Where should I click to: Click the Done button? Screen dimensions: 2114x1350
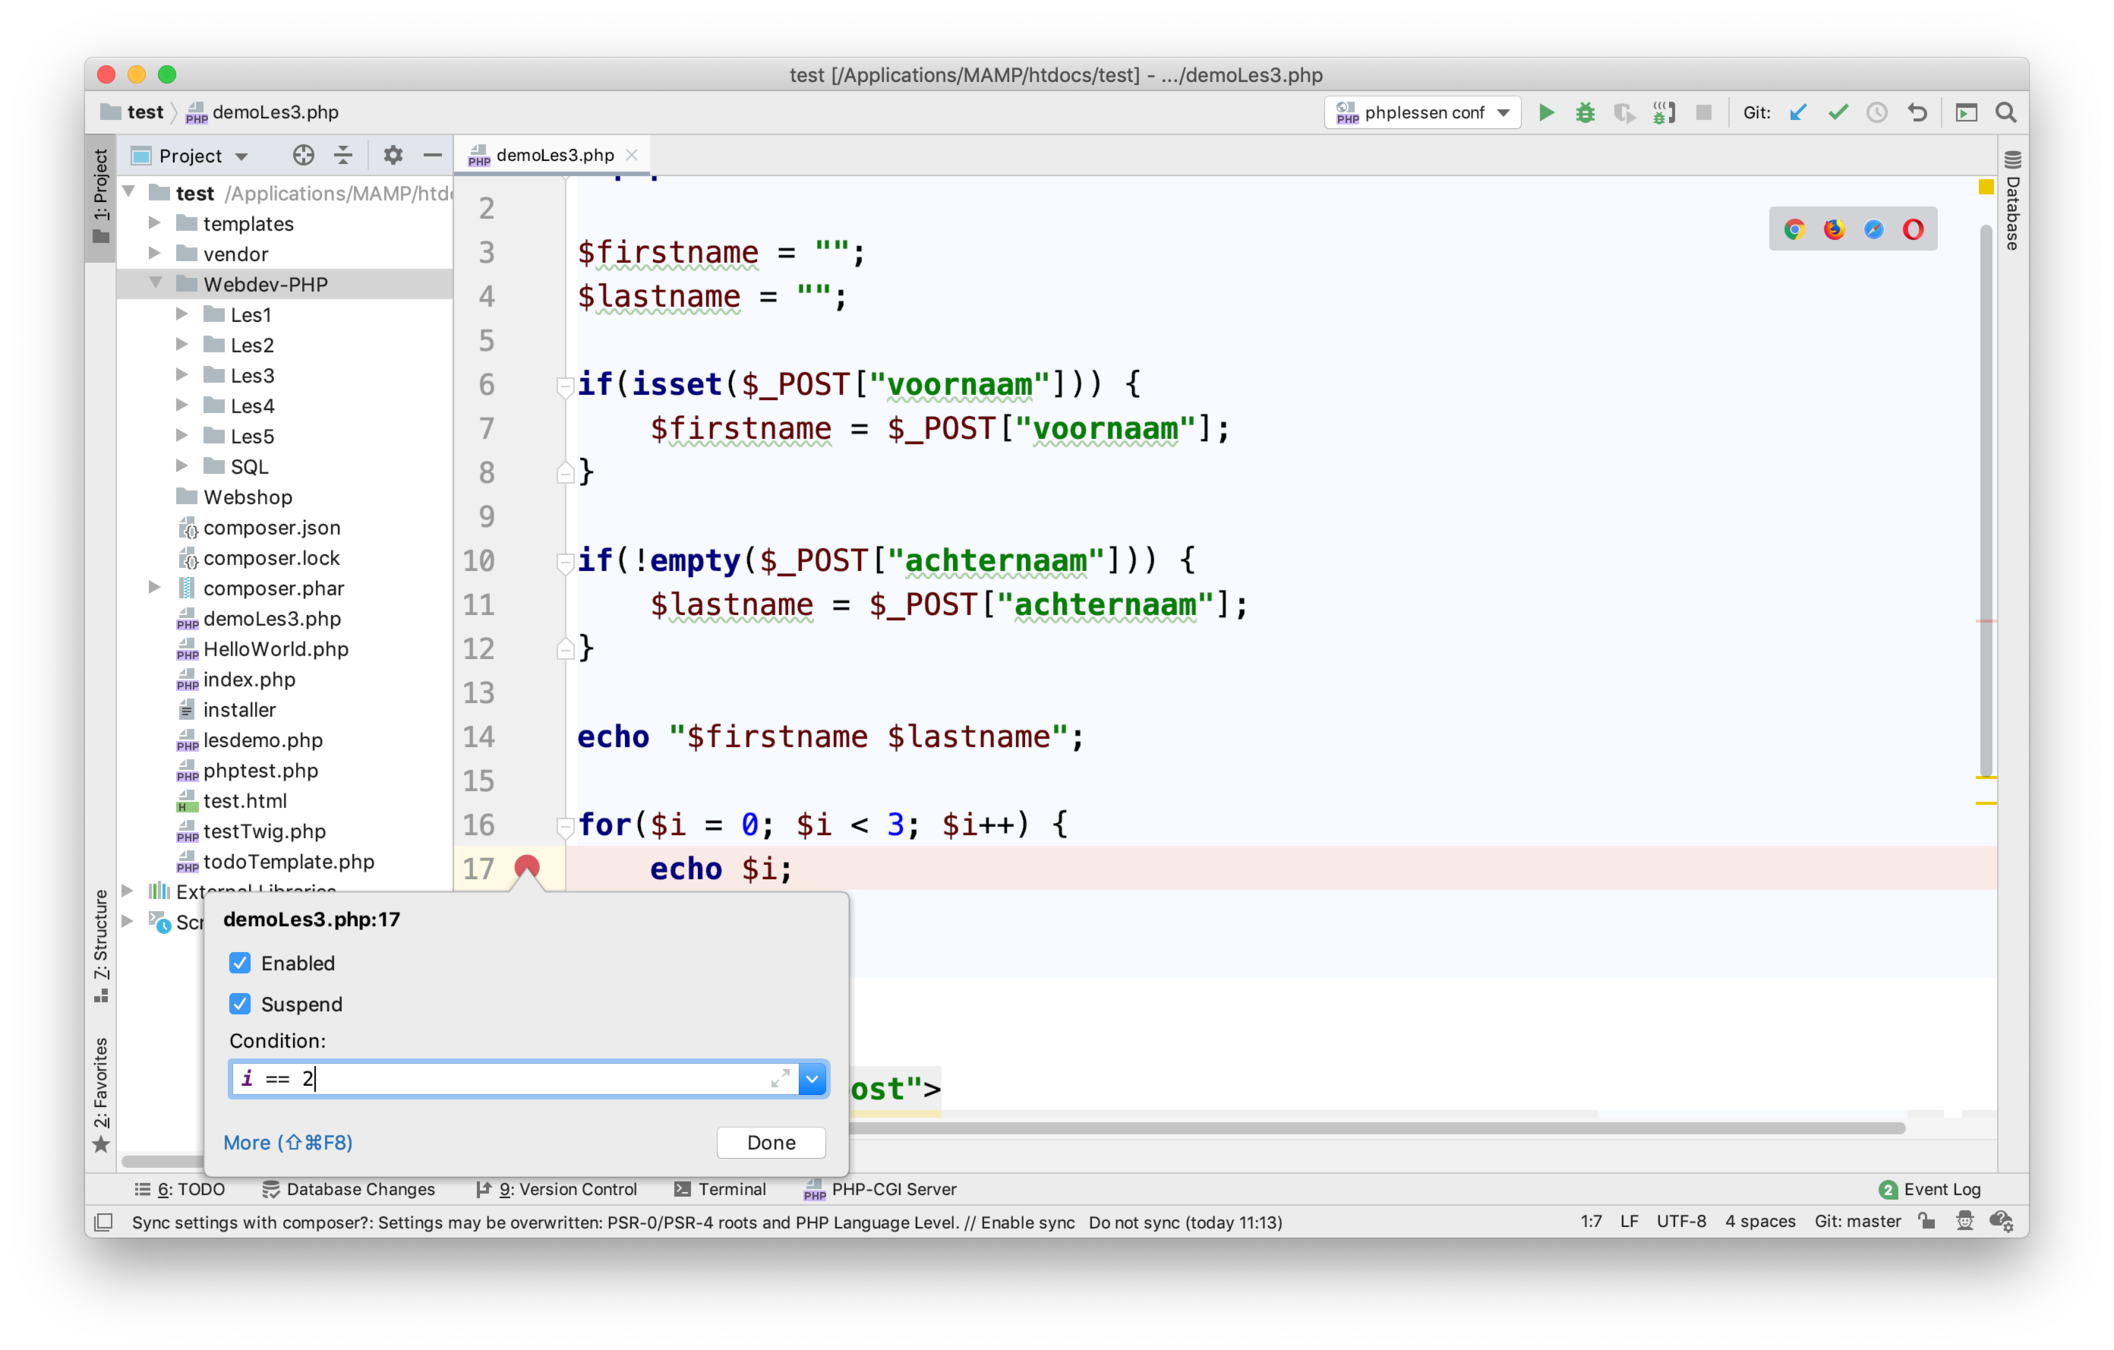(x=771, y=1142)
